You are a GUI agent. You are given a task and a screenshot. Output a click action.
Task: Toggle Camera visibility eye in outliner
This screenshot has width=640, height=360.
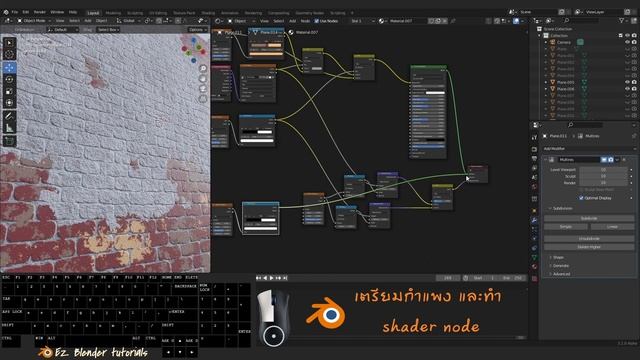(627, 42)
